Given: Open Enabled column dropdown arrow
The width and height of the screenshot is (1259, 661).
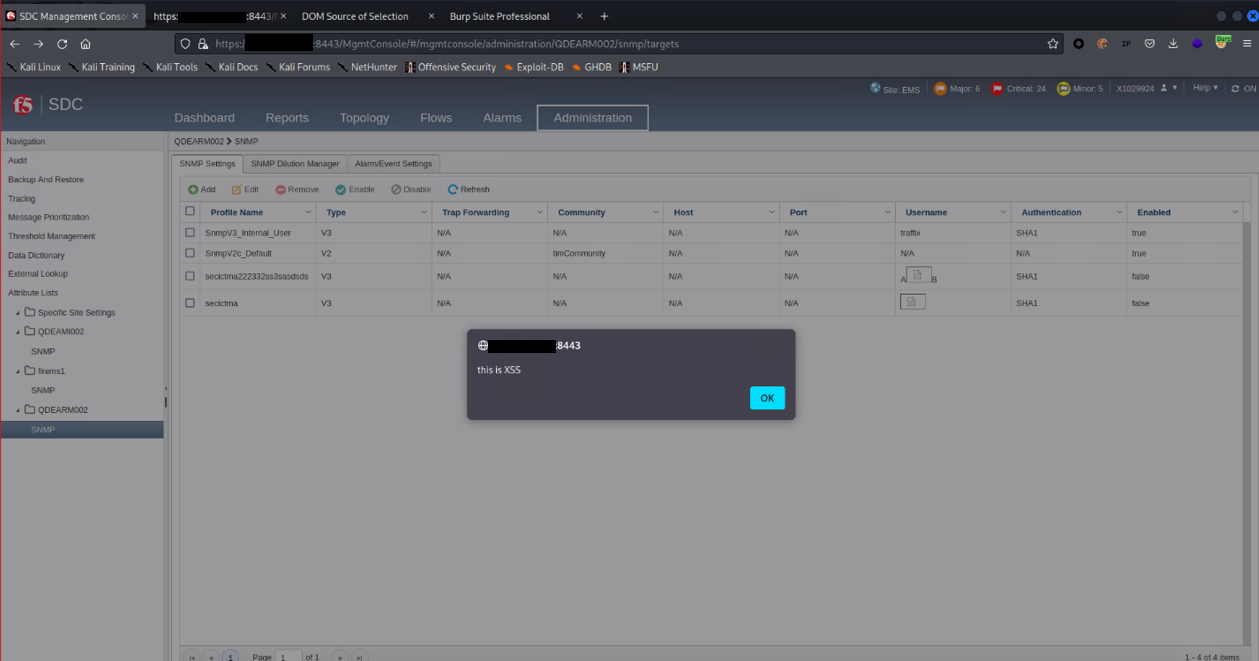Looking at the screenshot, I should click(x=1235, y=212).
